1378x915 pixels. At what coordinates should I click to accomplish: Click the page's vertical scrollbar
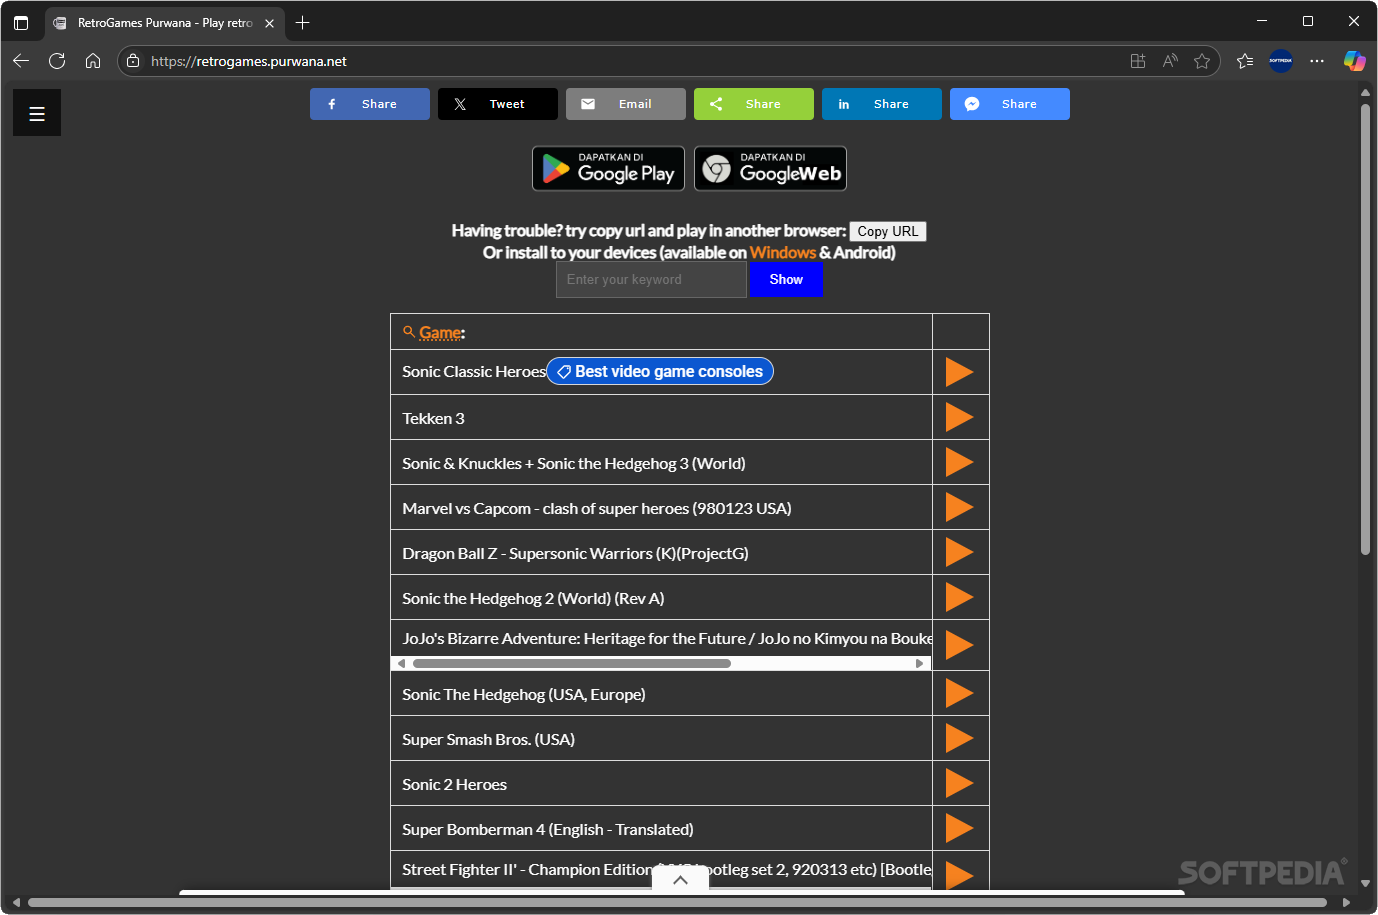point(1365,330)
